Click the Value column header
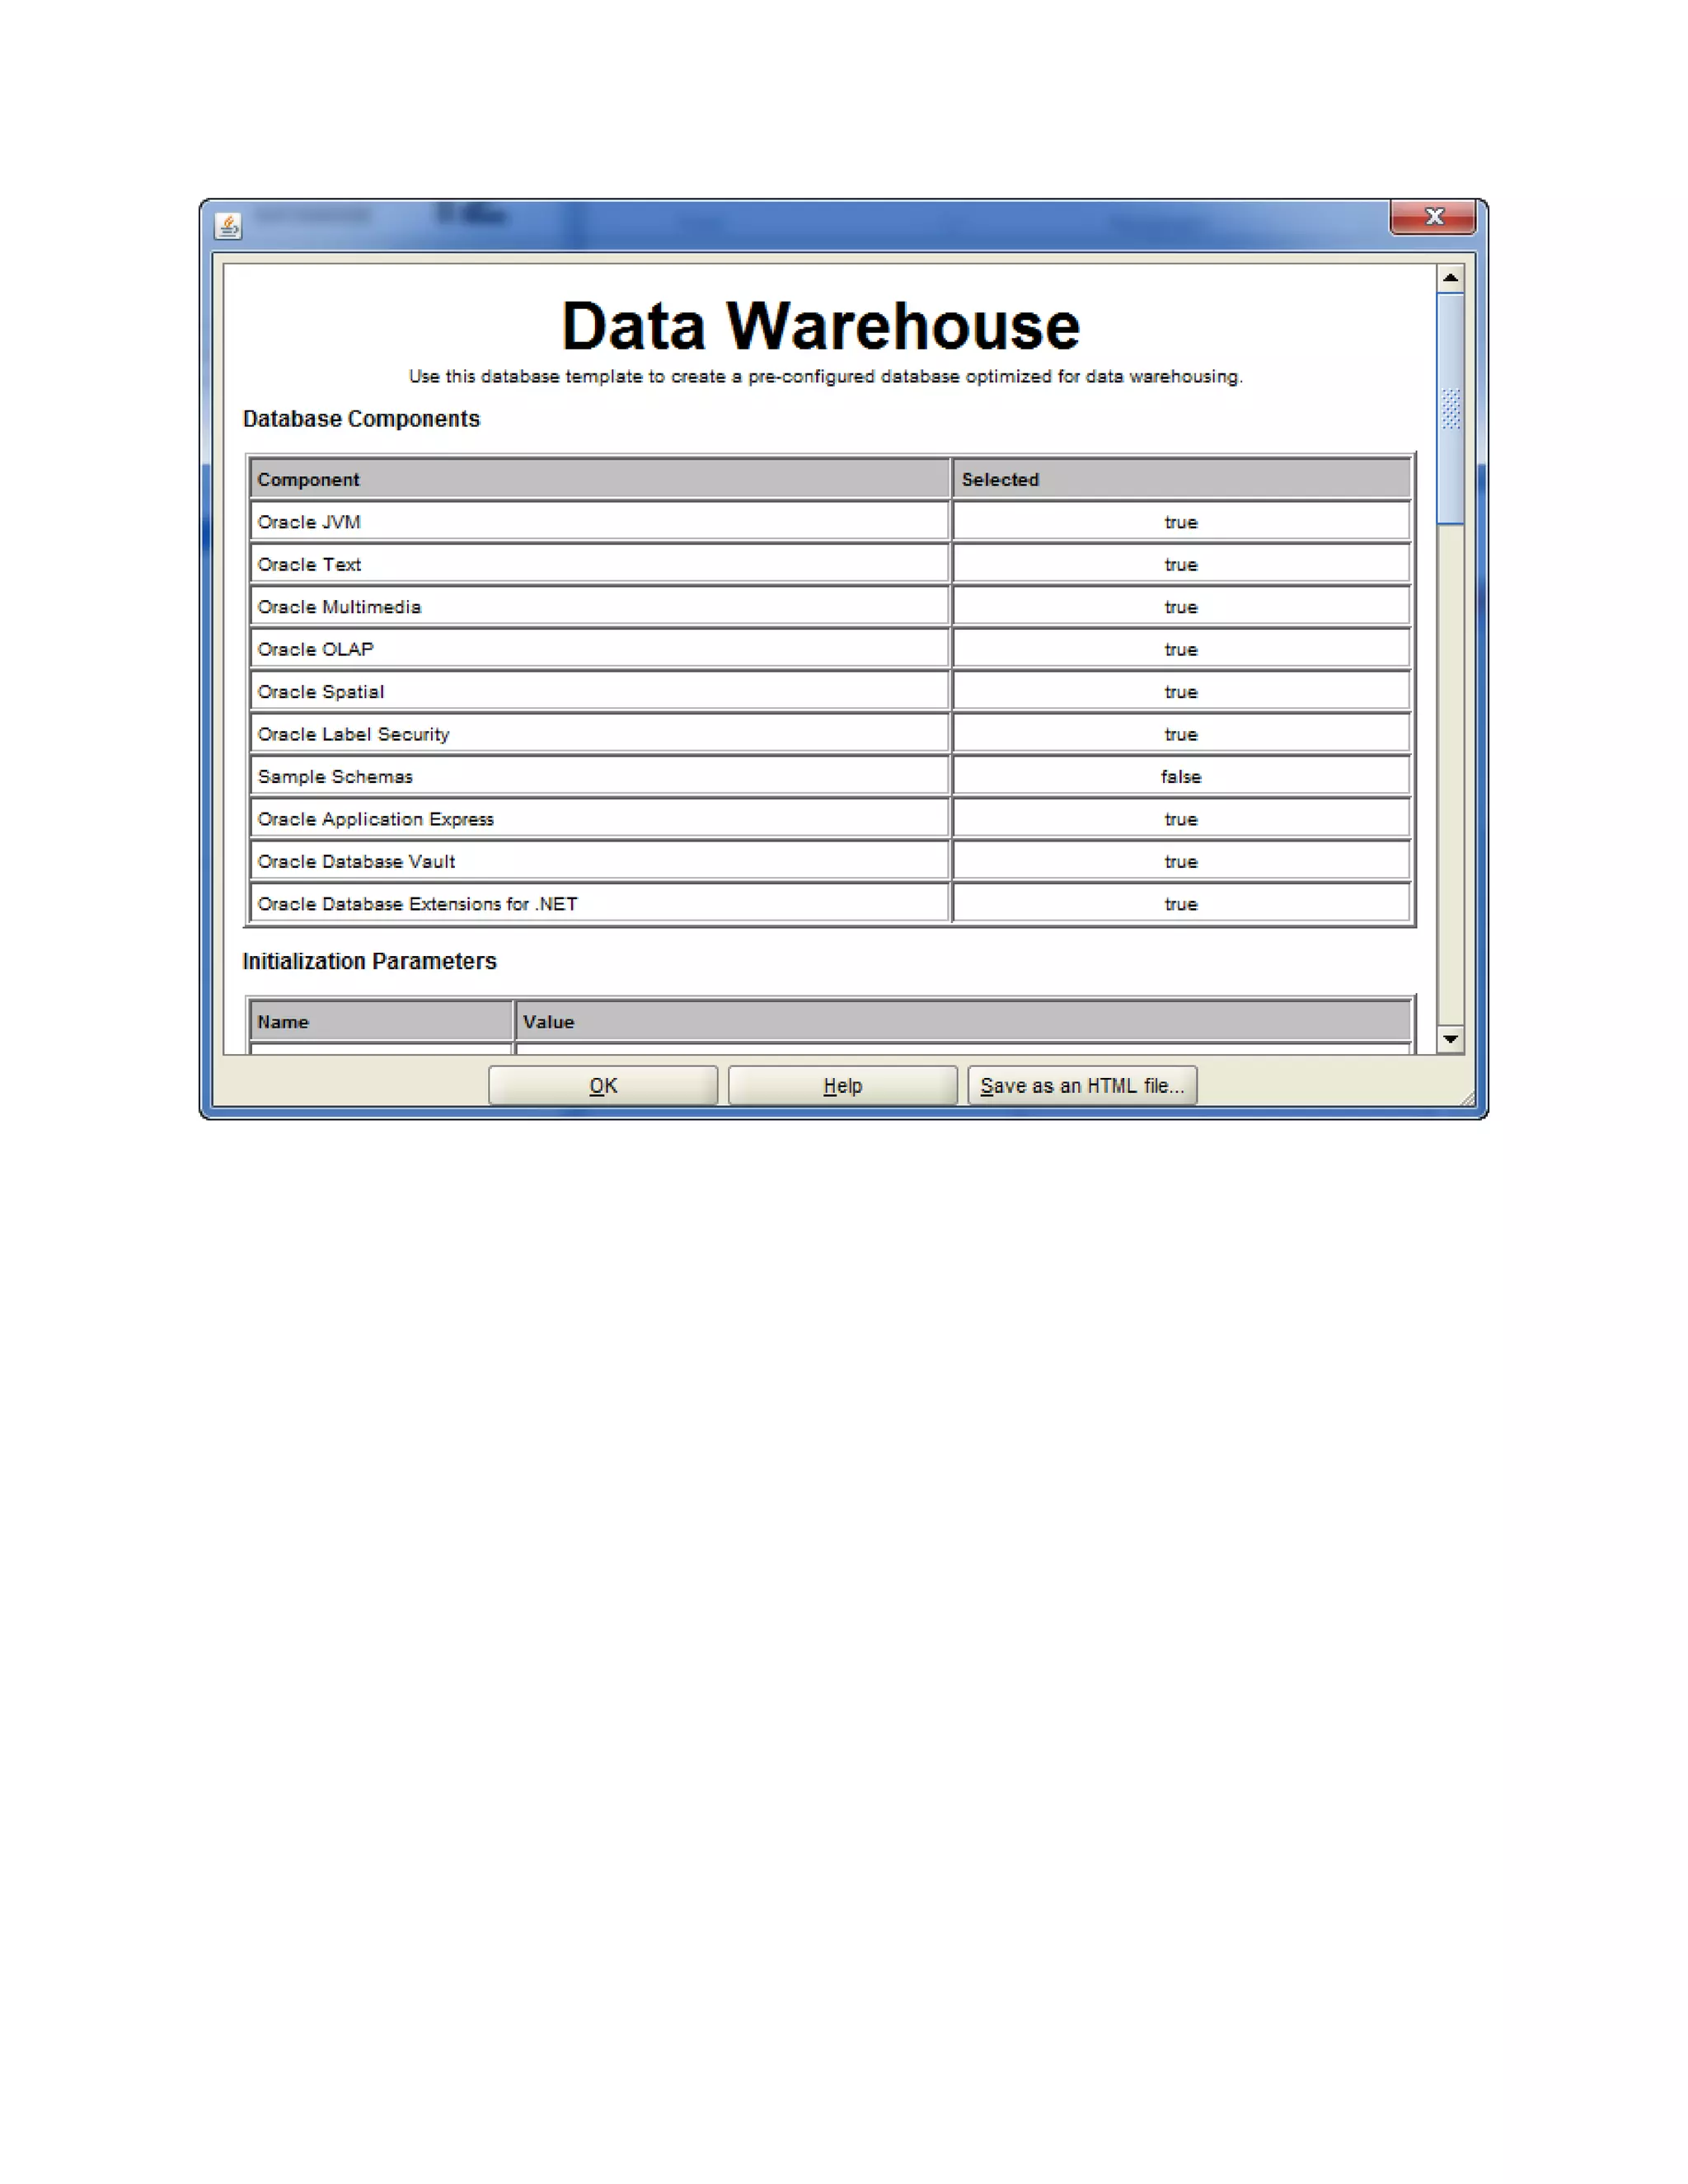 click(962, 1022)
